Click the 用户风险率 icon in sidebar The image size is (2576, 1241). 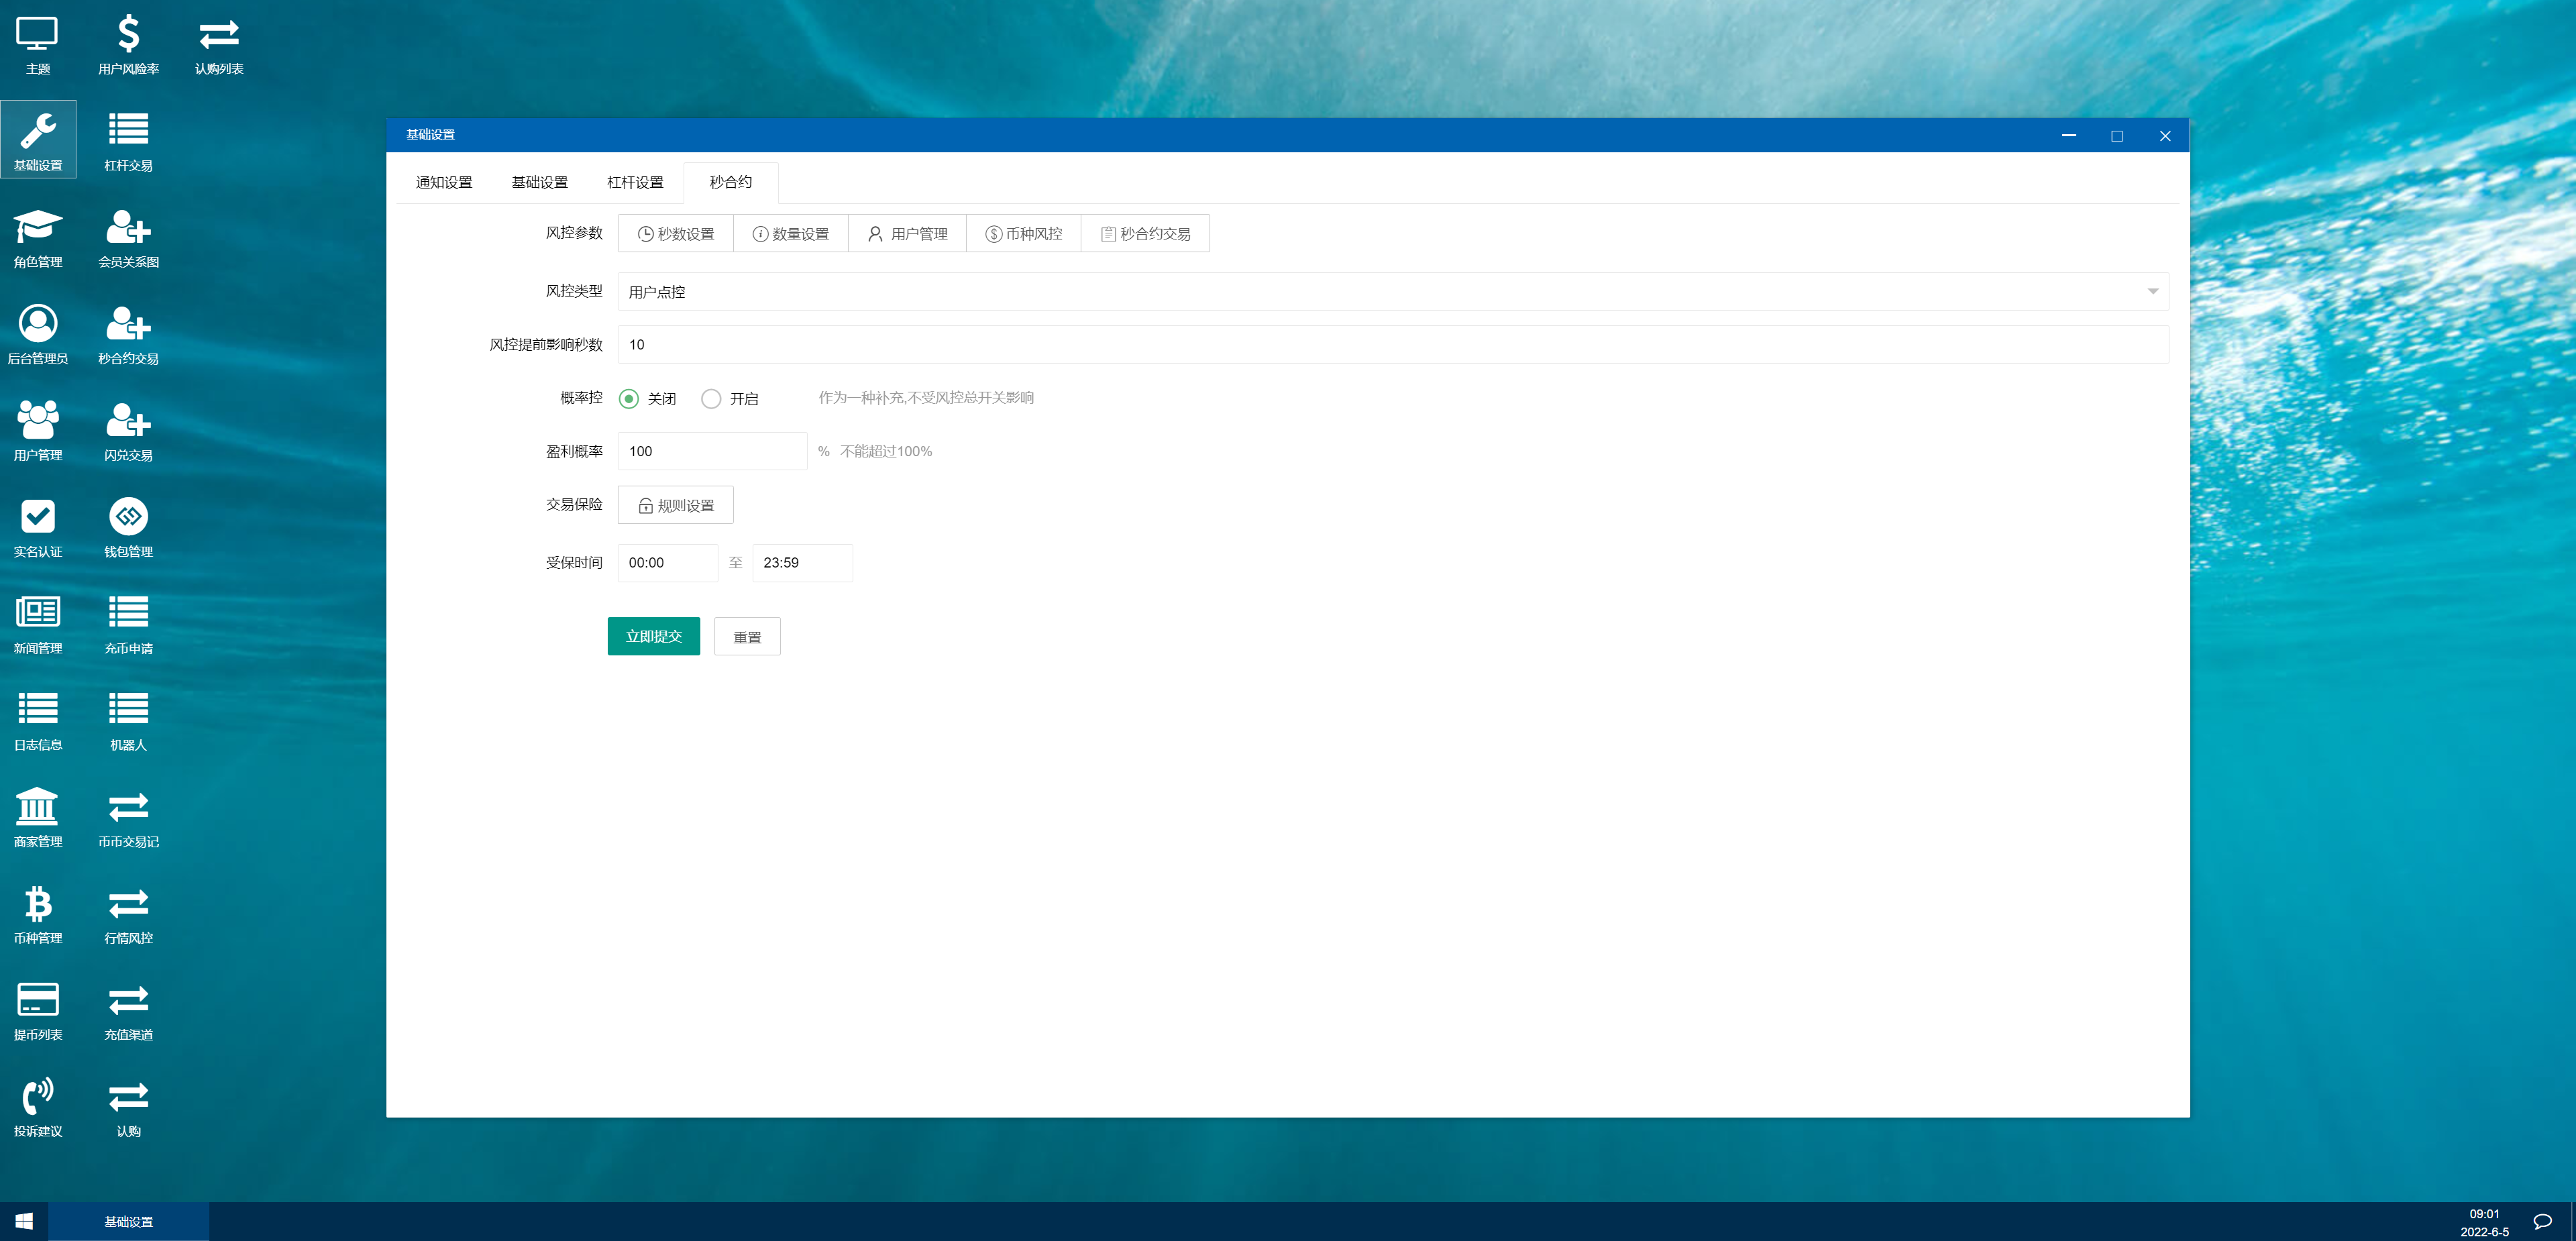[x=127, y=44]
